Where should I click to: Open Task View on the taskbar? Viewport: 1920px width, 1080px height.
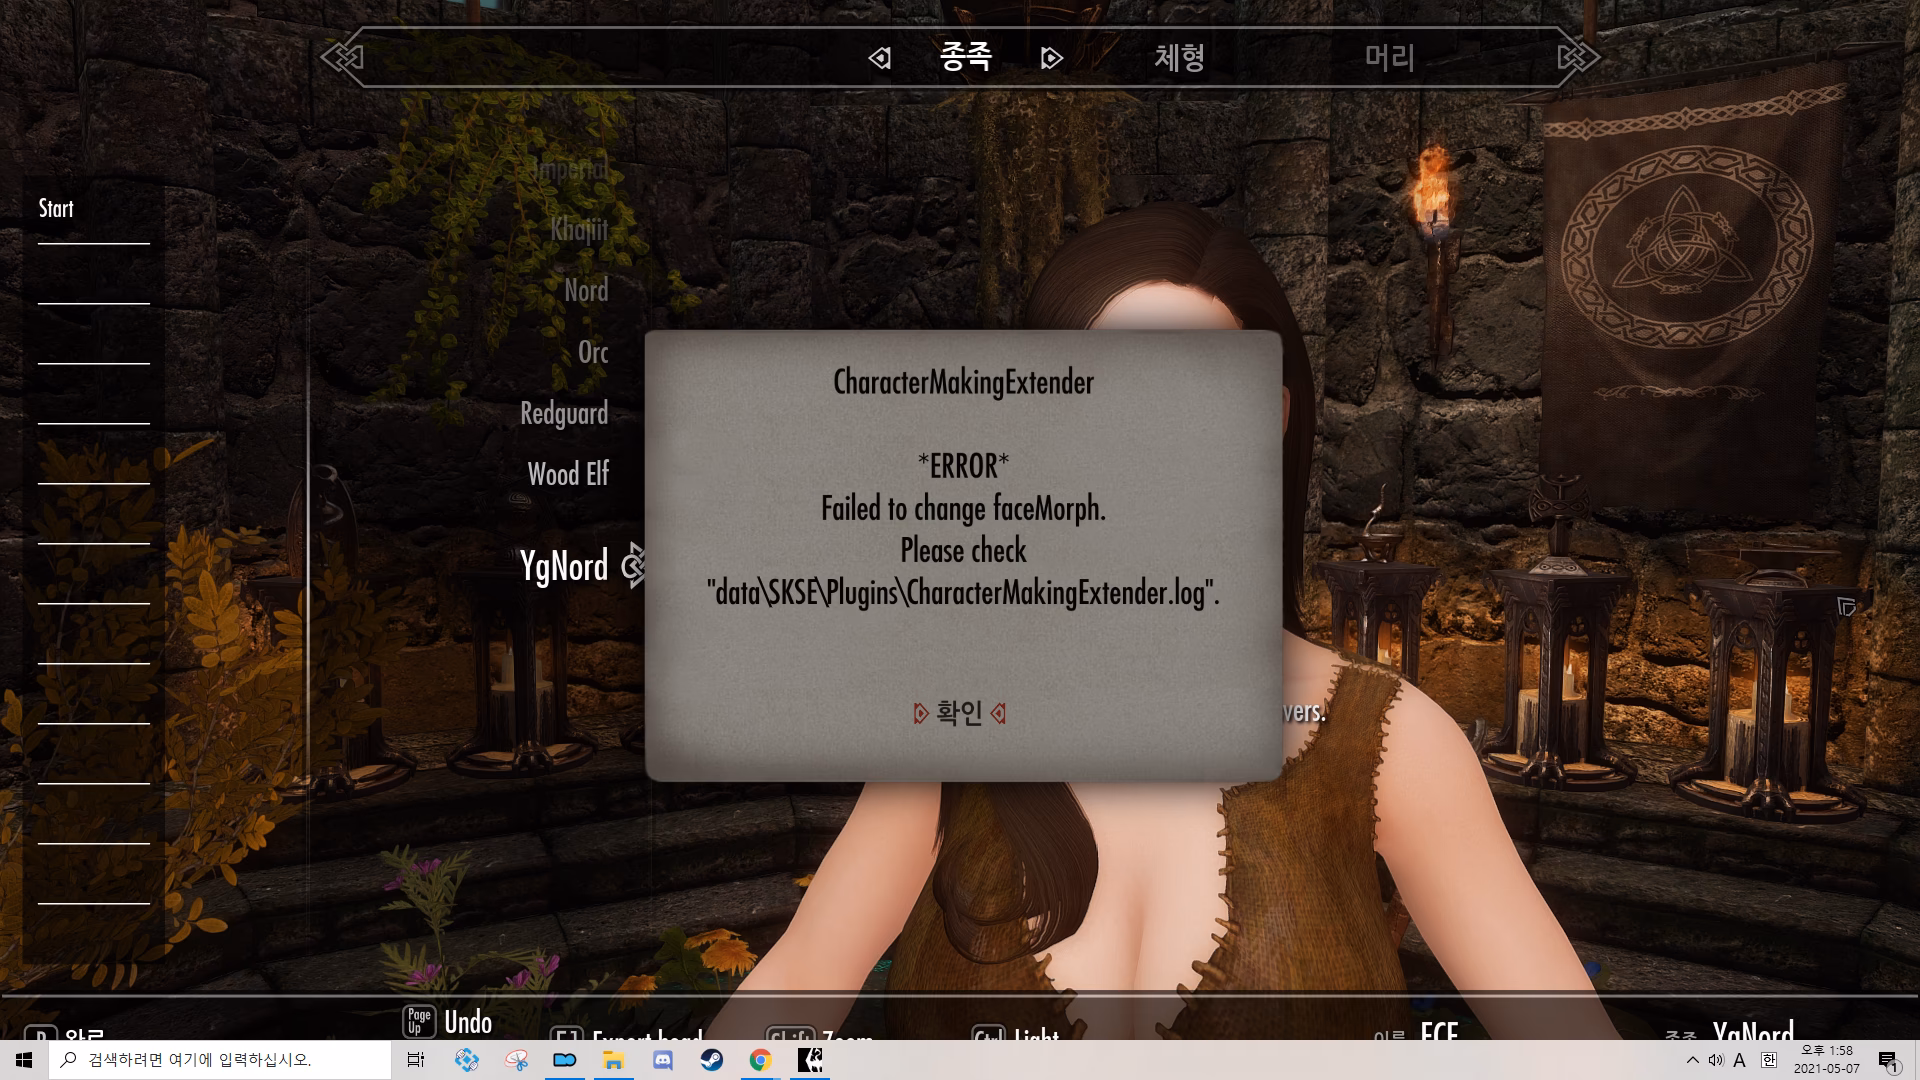point(416,1060)
